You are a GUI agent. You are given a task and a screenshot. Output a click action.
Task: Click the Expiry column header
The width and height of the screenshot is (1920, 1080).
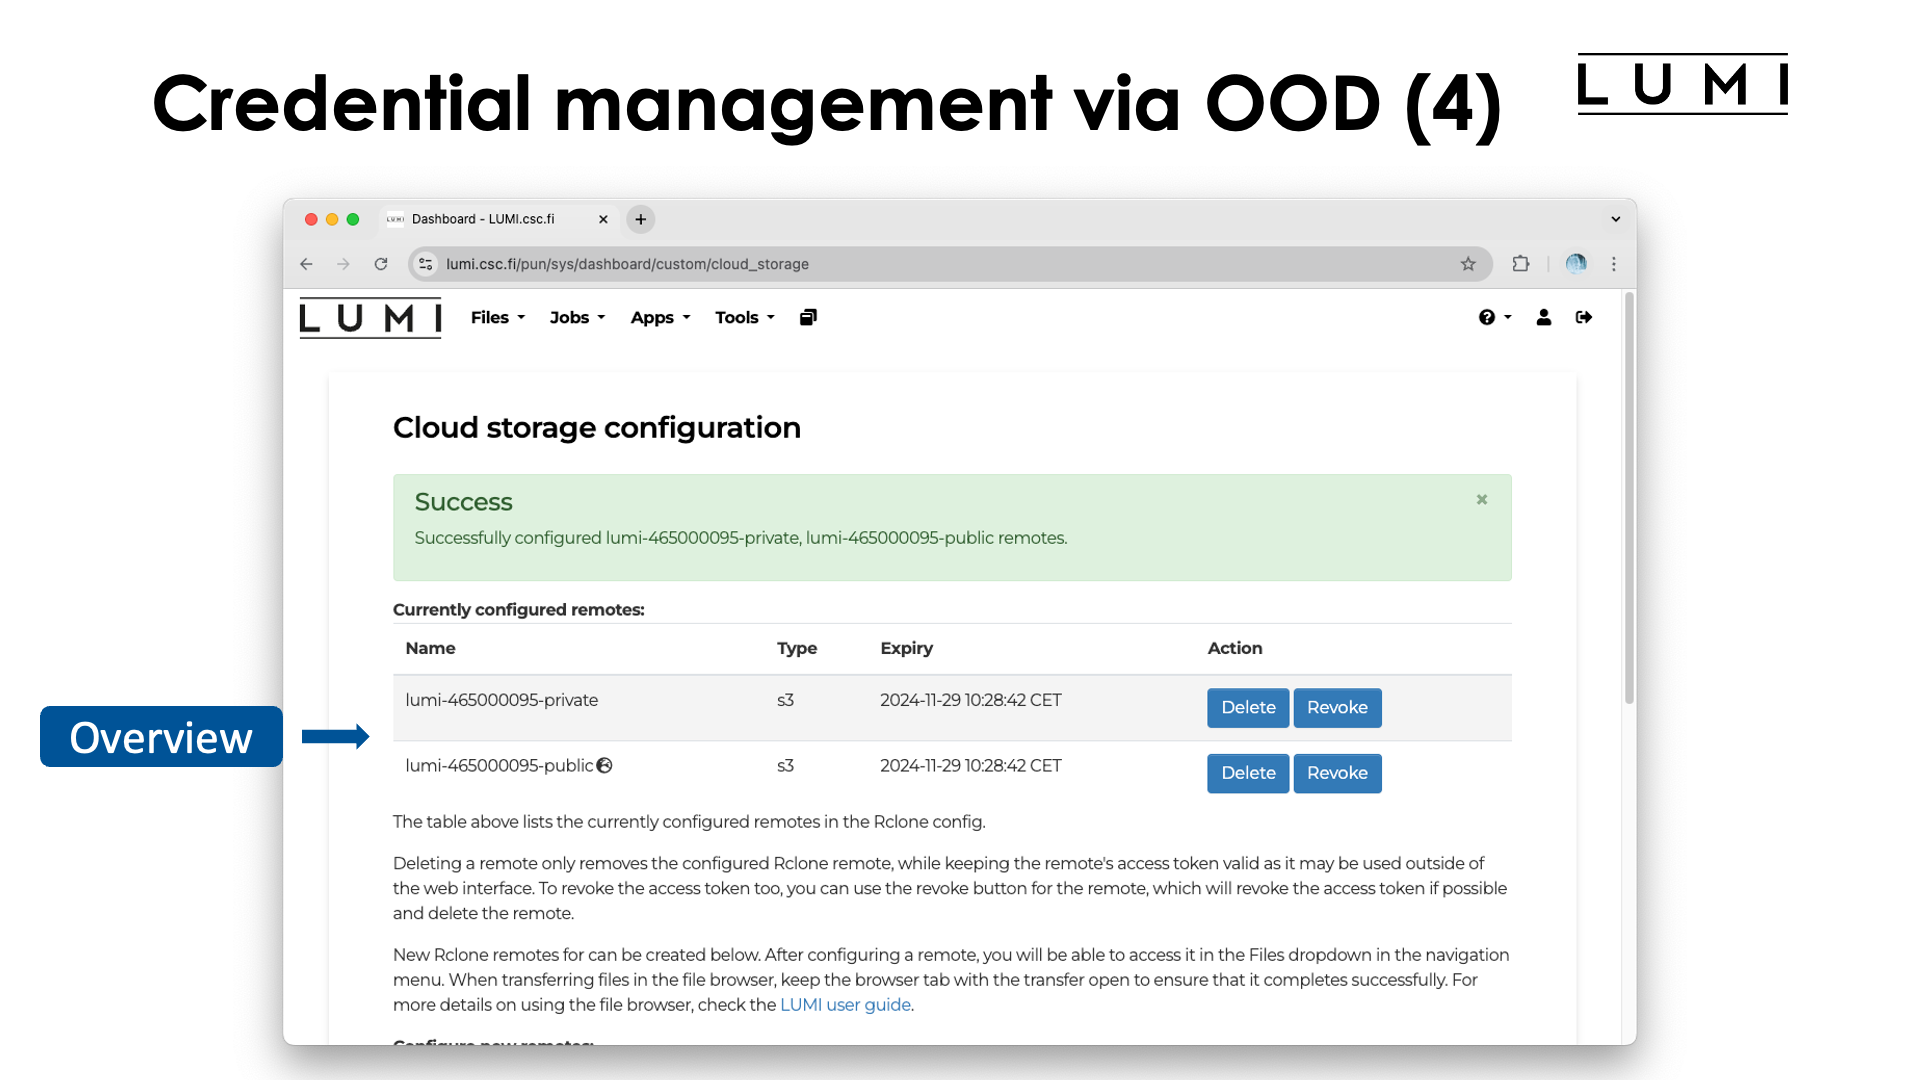click(906, 648)
